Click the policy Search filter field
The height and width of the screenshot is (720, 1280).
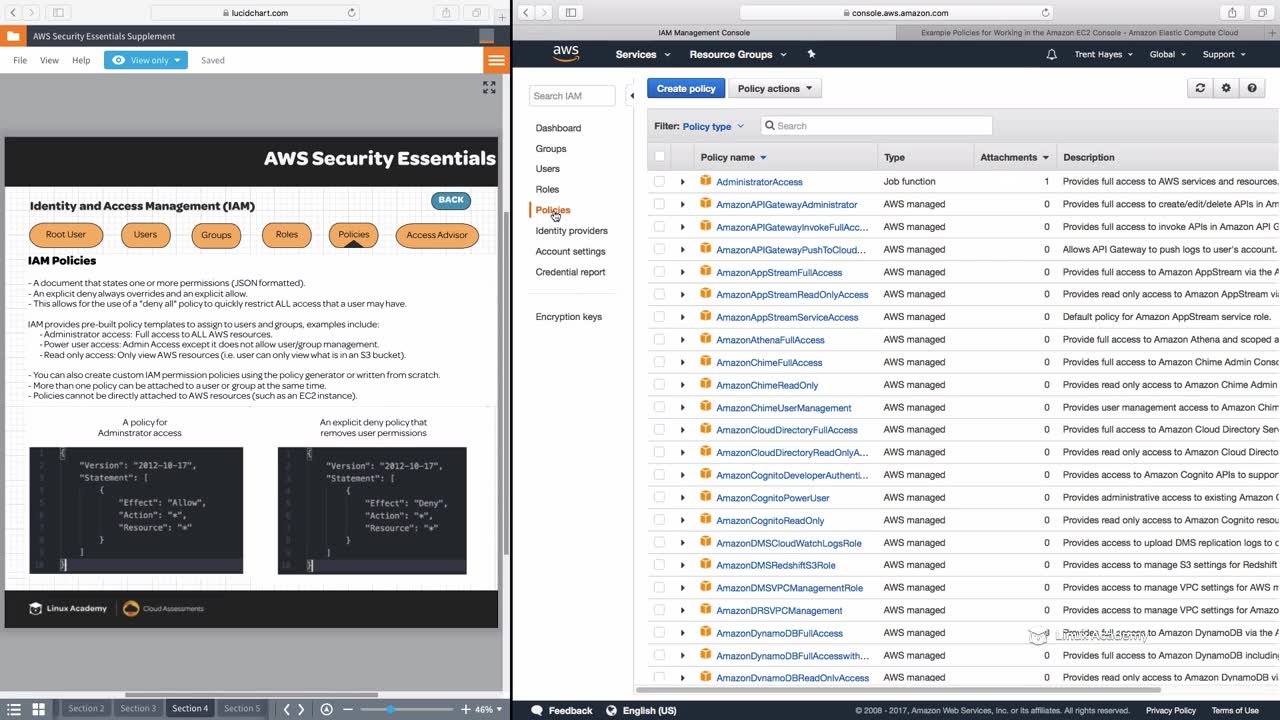point(876,126)
